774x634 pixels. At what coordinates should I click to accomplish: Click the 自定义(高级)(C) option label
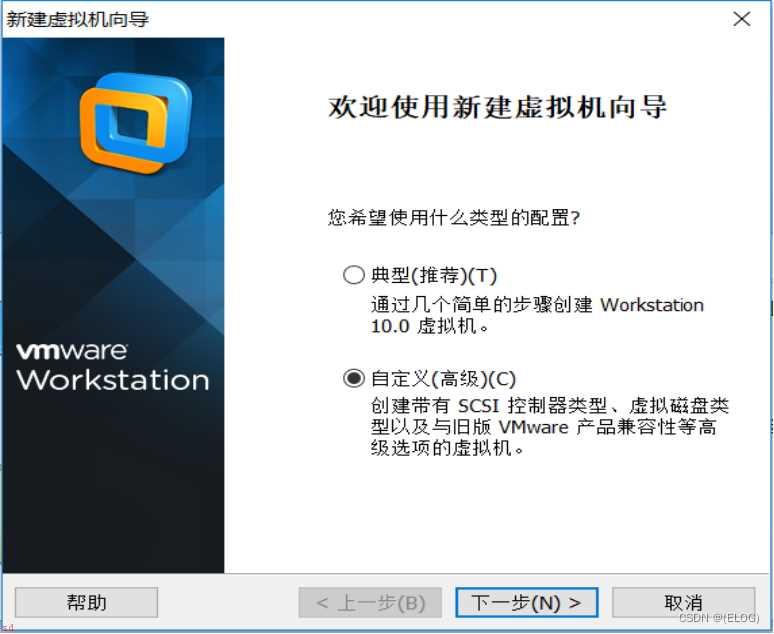coord(443,379)
